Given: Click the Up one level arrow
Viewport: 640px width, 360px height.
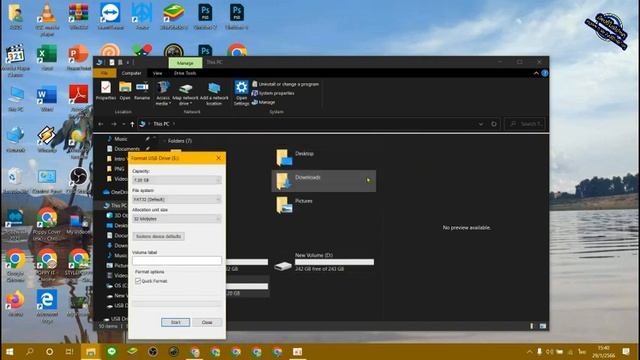Looking at the screenshot, I should [x=132, y=124].
